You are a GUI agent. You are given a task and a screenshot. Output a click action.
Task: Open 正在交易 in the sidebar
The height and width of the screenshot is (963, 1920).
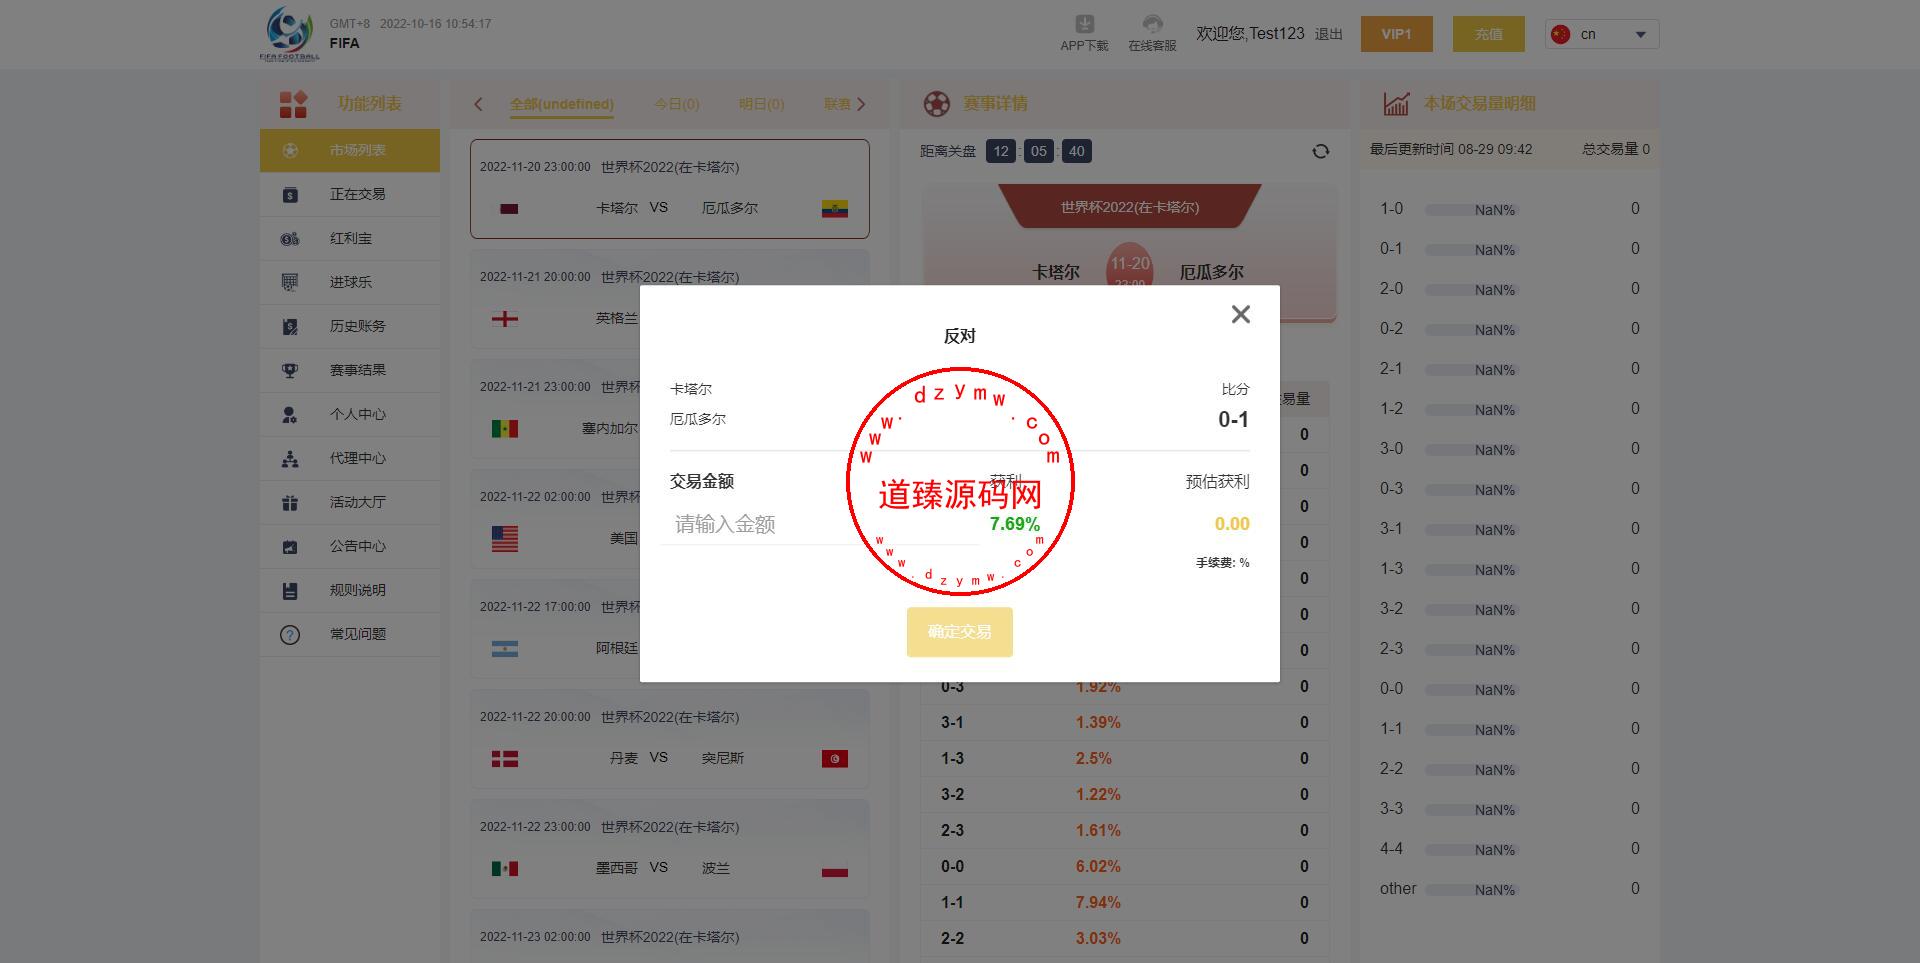[x=350, y=194]
